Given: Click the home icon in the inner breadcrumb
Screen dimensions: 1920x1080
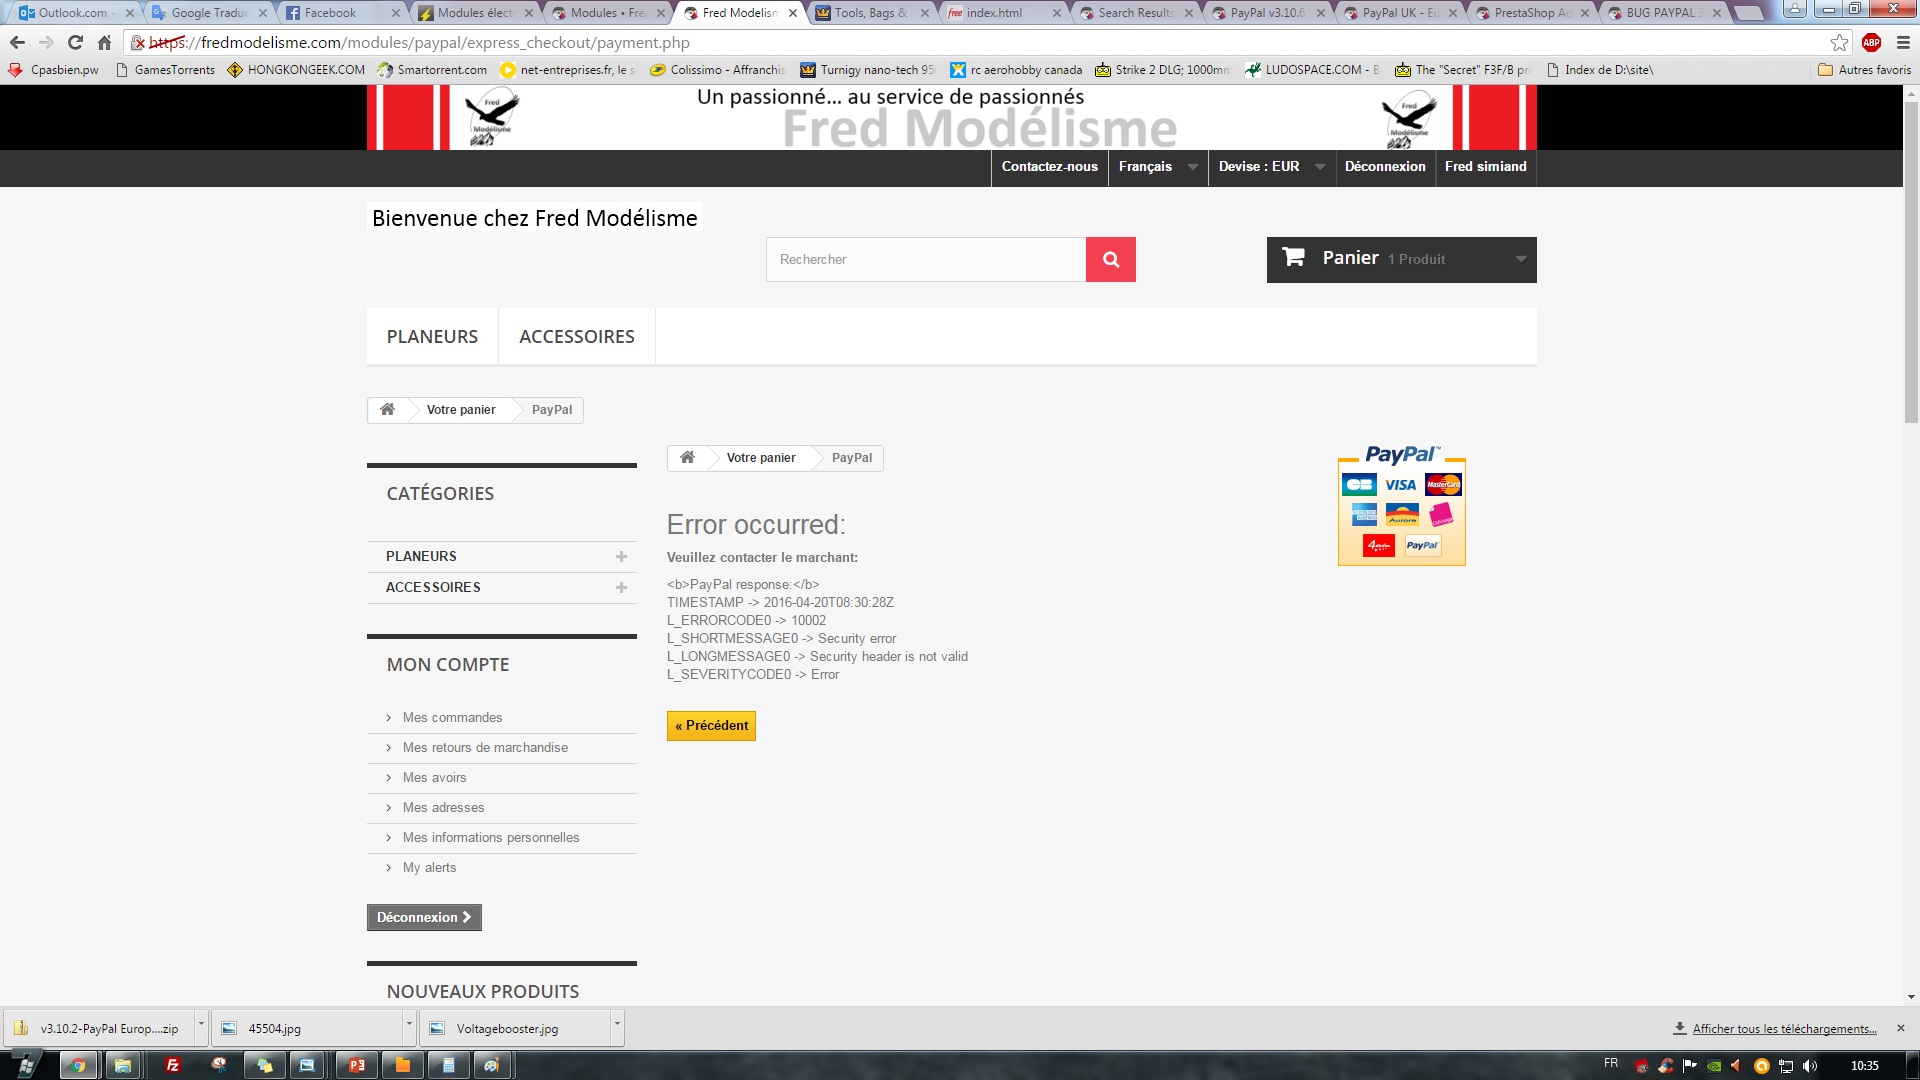Looking at the screenshot, I should tap(687, 458).
